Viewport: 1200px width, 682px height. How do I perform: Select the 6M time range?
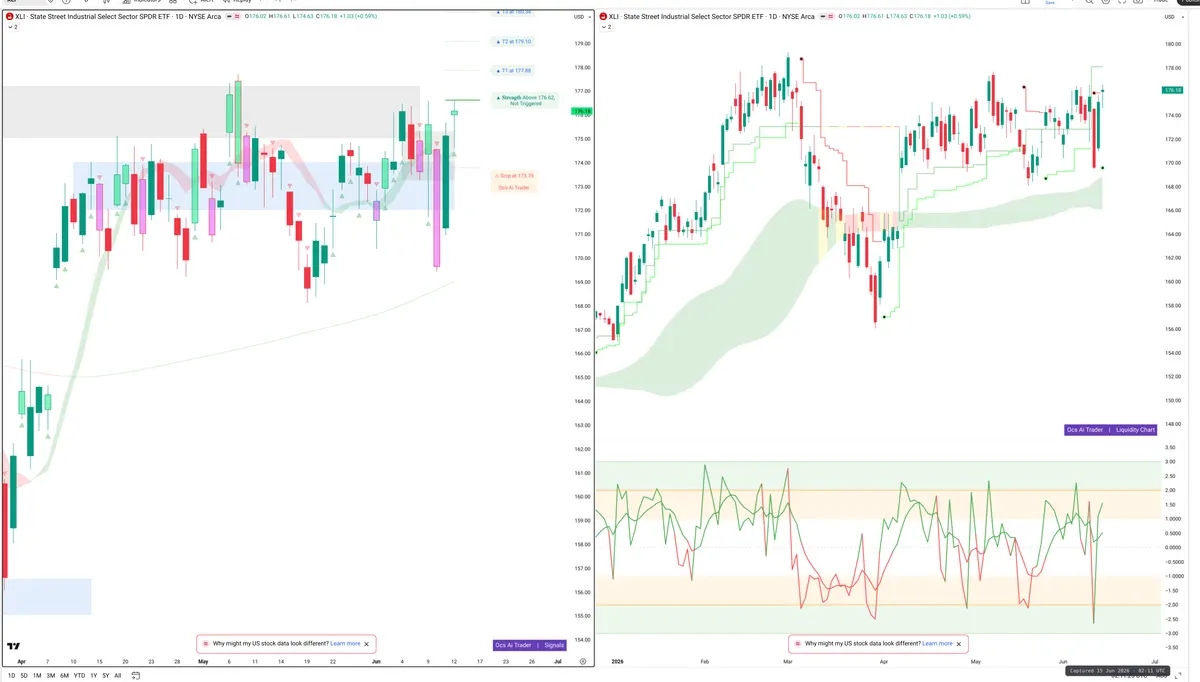tap(65, 676)
